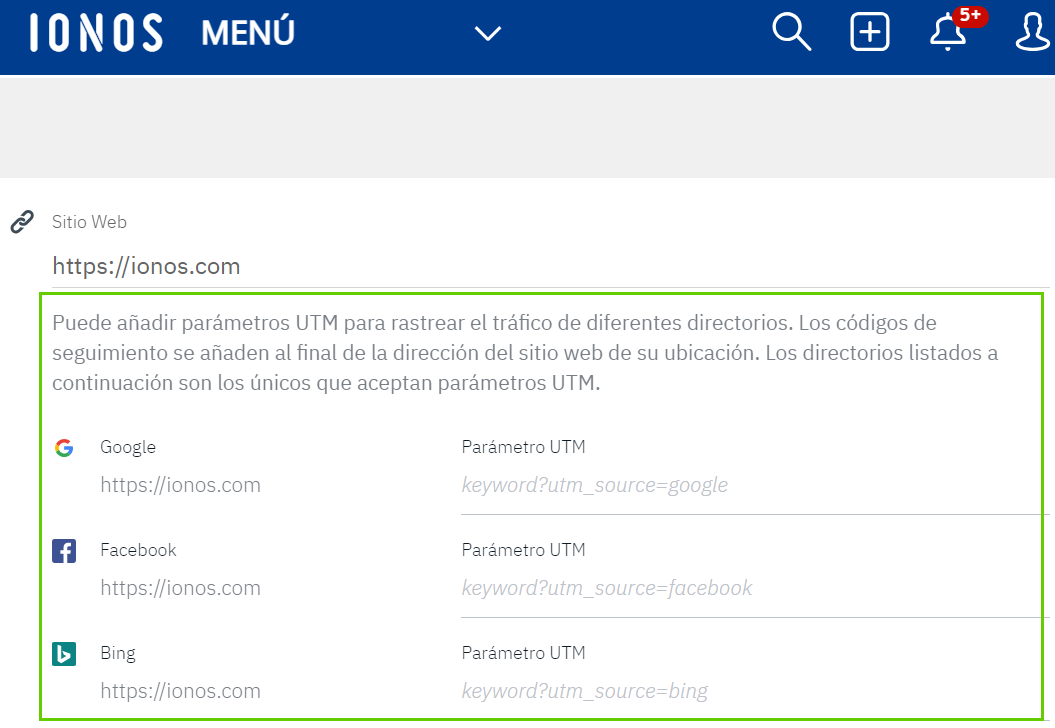Click Parámetro UTM label in Bing row
1055x728 pixels.
(x=523, y=653)
